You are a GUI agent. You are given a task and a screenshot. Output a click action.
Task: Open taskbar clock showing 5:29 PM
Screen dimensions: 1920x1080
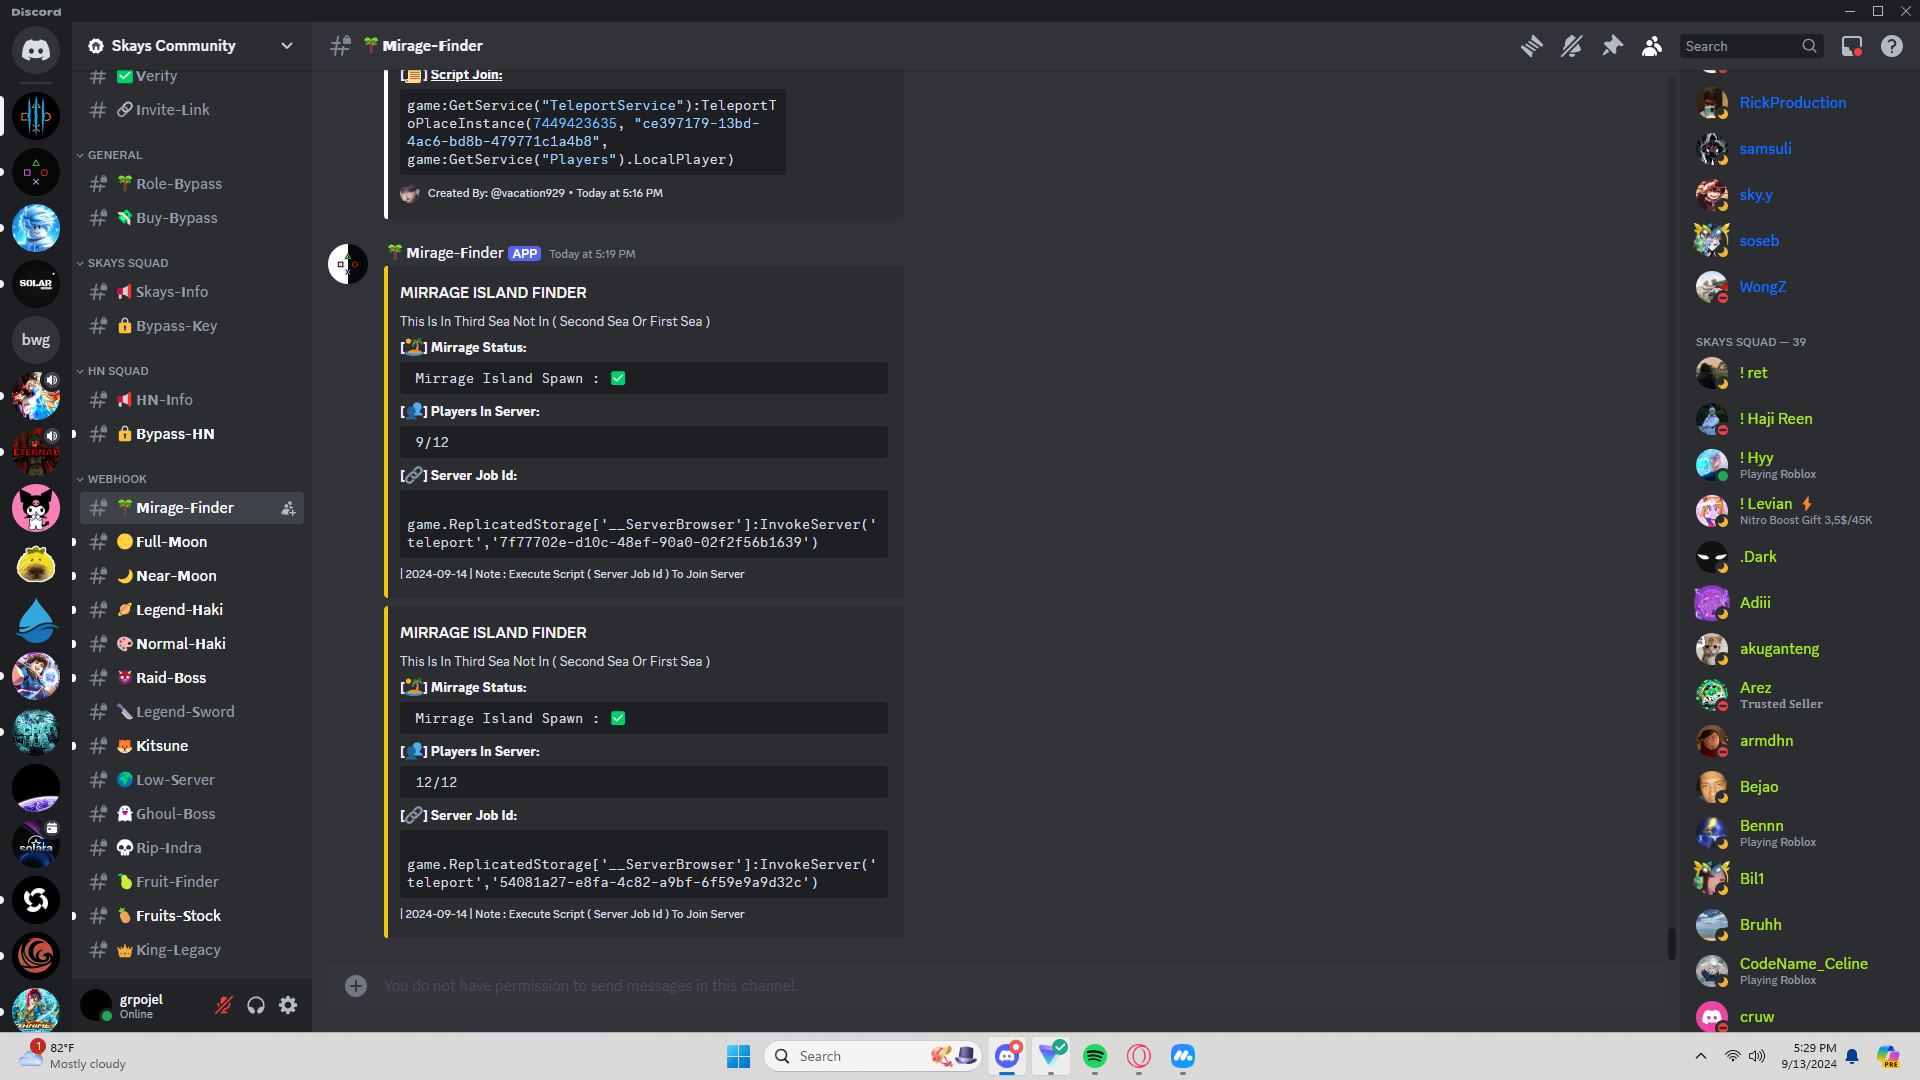1809,1056
